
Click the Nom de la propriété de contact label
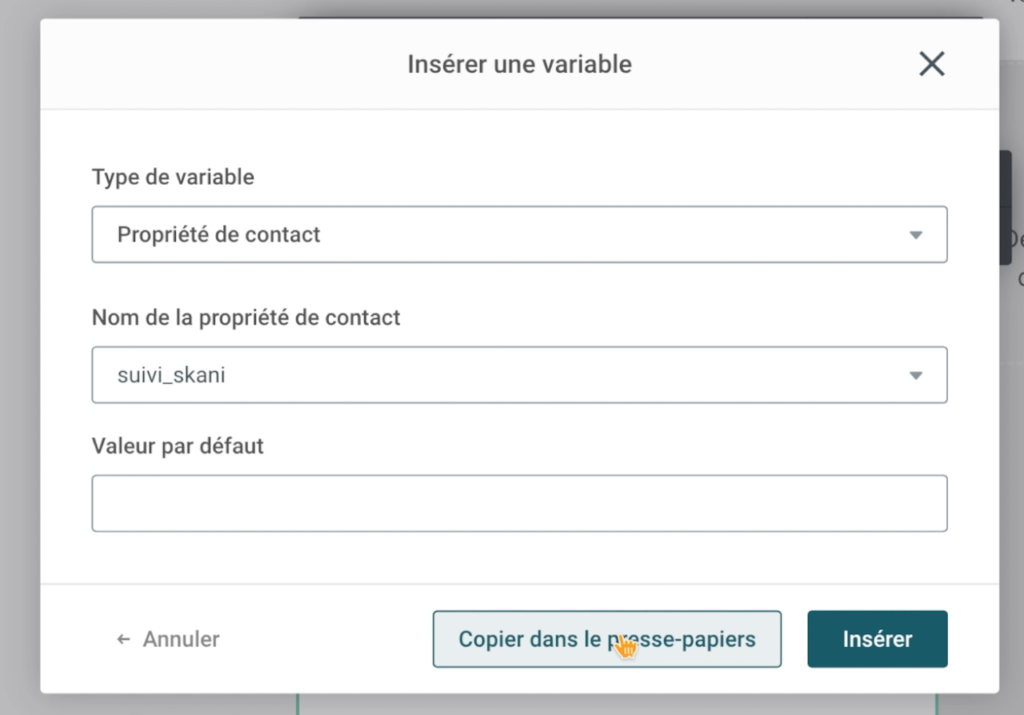pos(246,317)
